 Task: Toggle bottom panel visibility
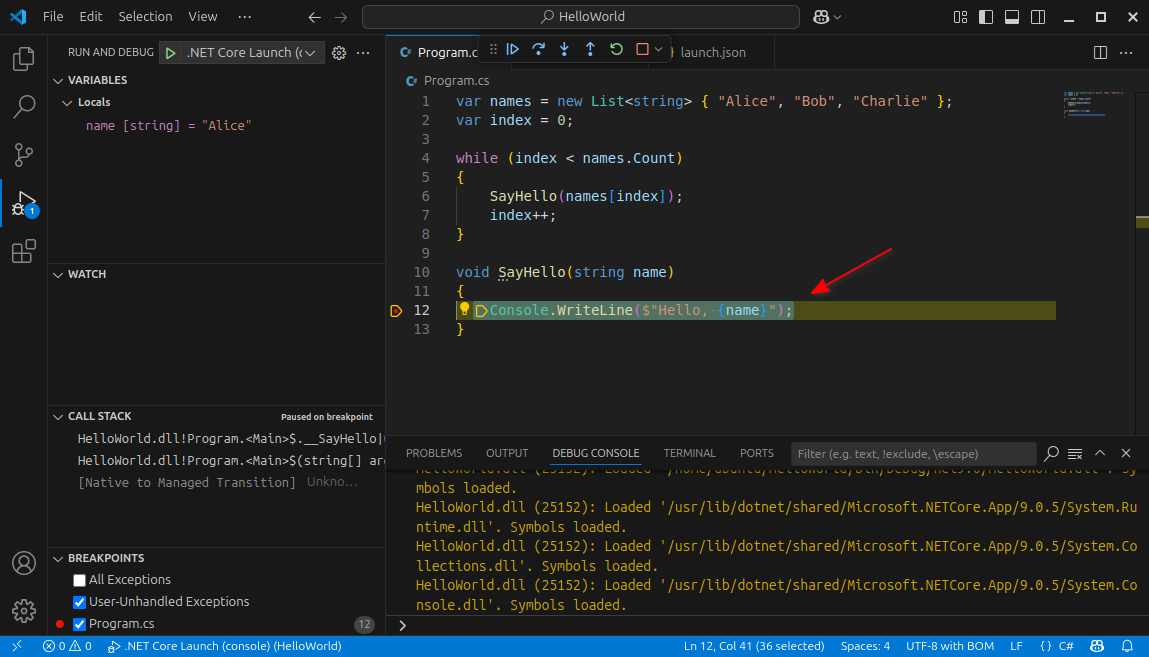[x=1012, y=17]
